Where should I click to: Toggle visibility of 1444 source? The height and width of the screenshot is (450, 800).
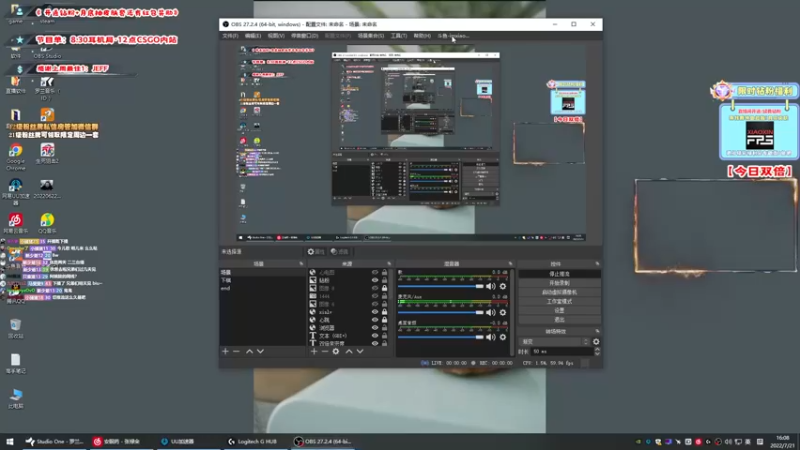click(x=375, y=296)
